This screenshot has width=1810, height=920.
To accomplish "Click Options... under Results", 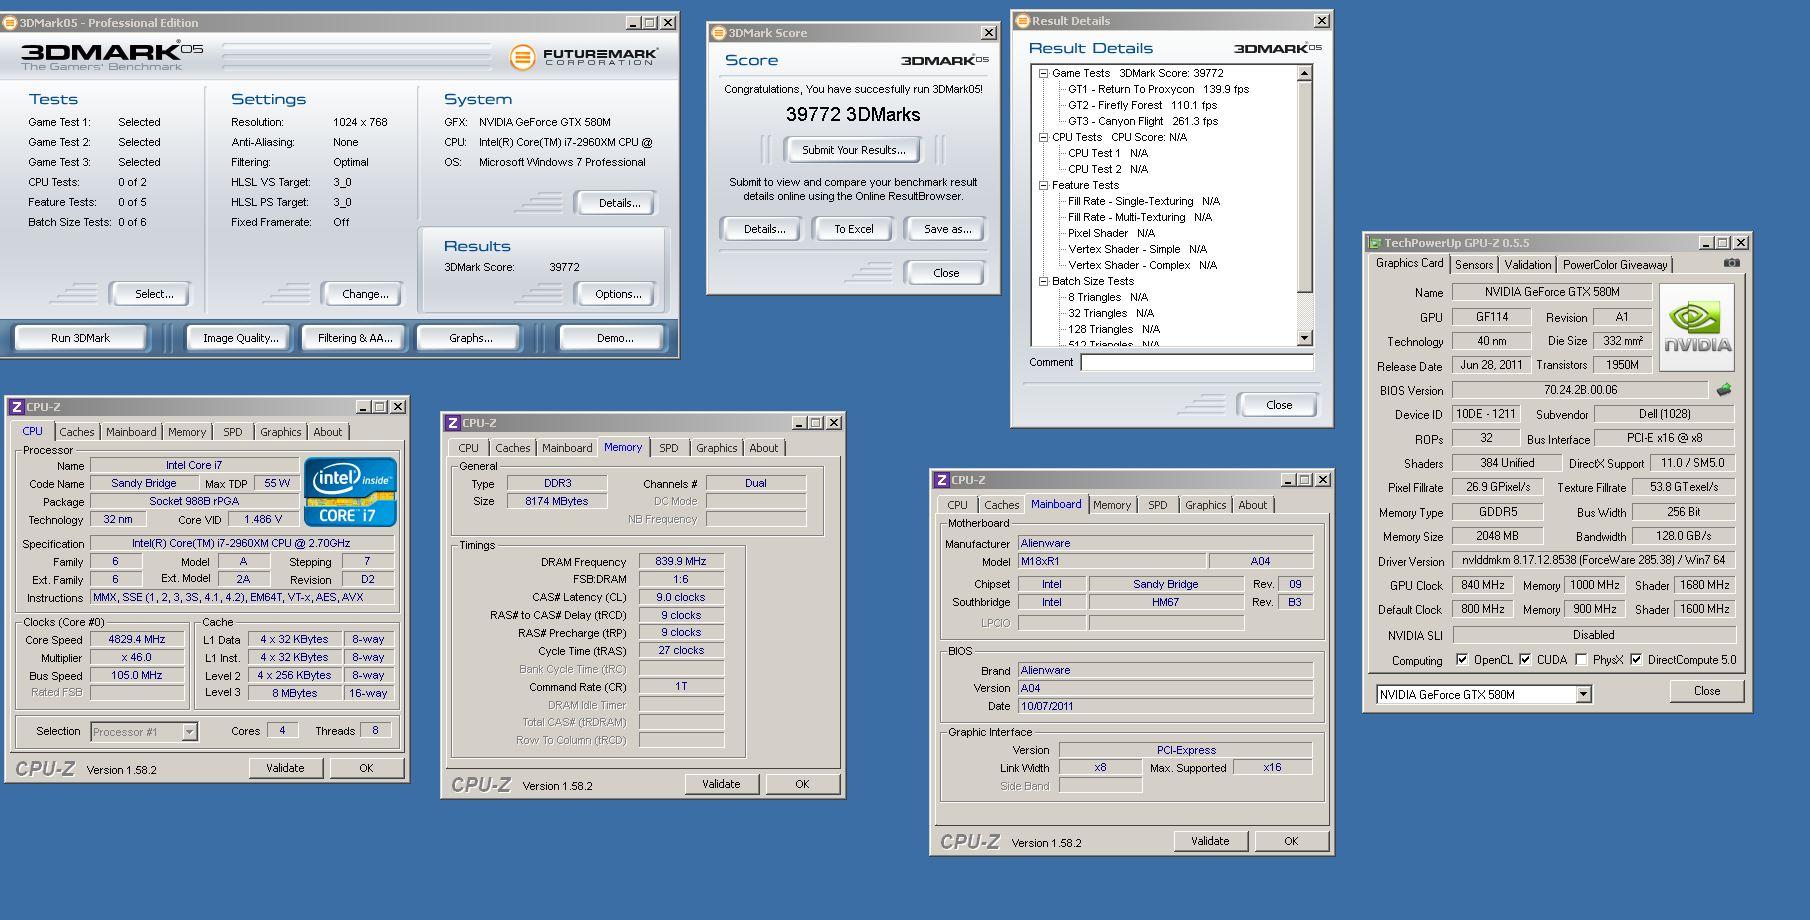I will 618,294.
